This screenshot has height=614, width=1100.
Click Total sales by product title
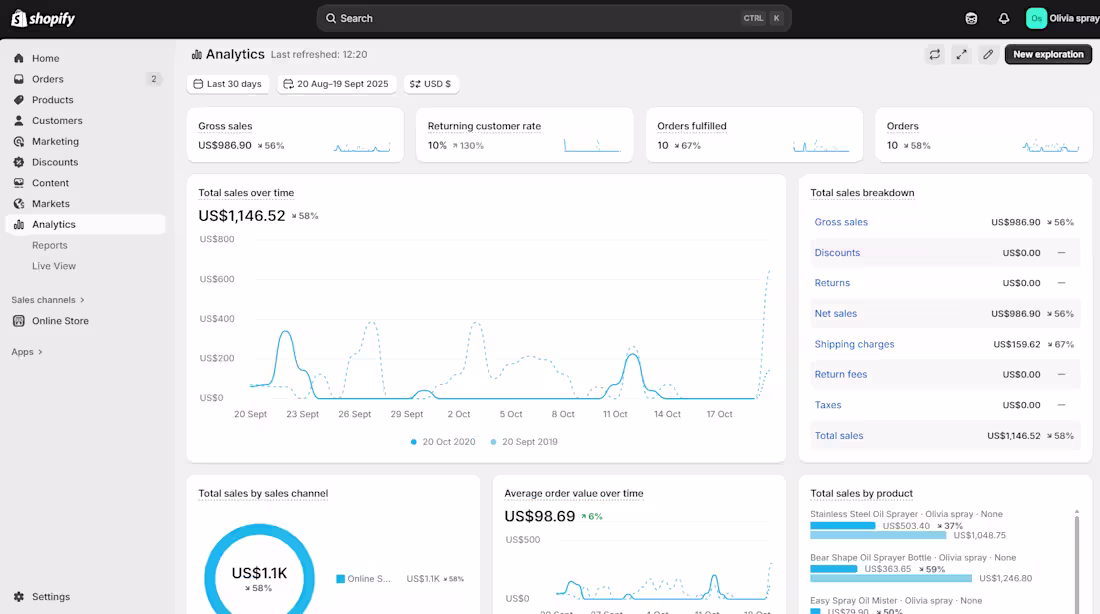(861, 493)
